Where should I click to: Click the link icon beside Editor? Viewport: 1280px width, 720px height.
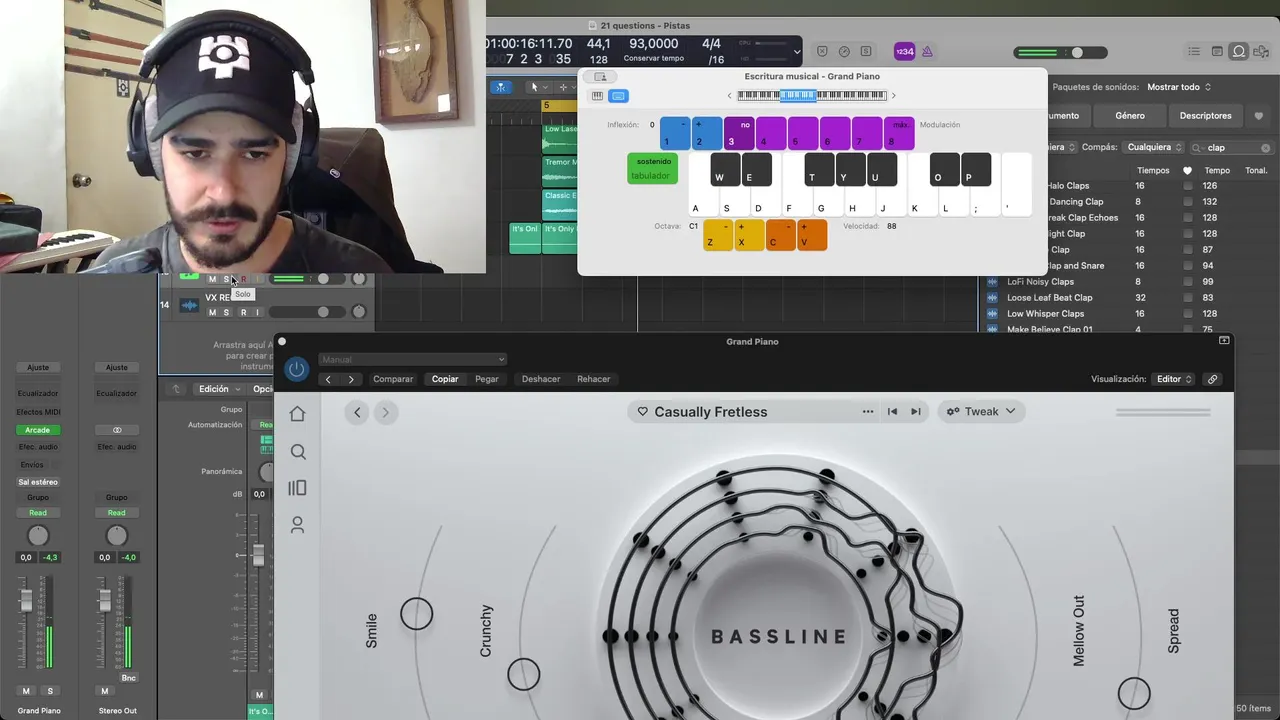[1212, 379]
